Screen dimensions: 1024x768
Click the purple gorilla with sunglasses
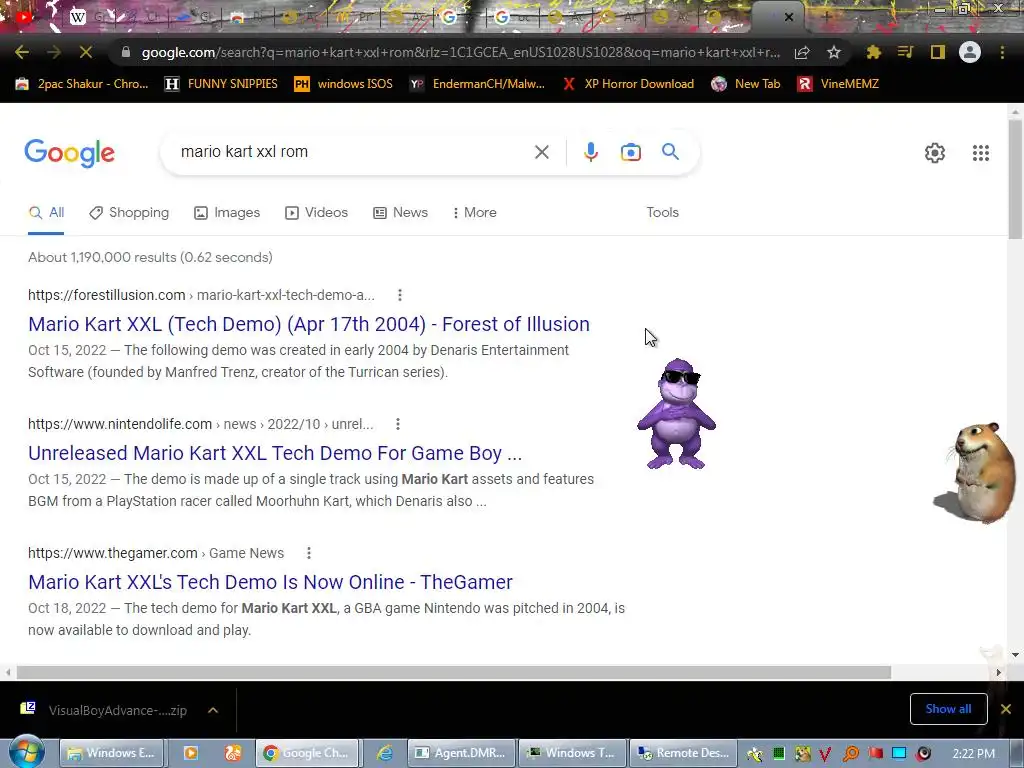point(677,413)
